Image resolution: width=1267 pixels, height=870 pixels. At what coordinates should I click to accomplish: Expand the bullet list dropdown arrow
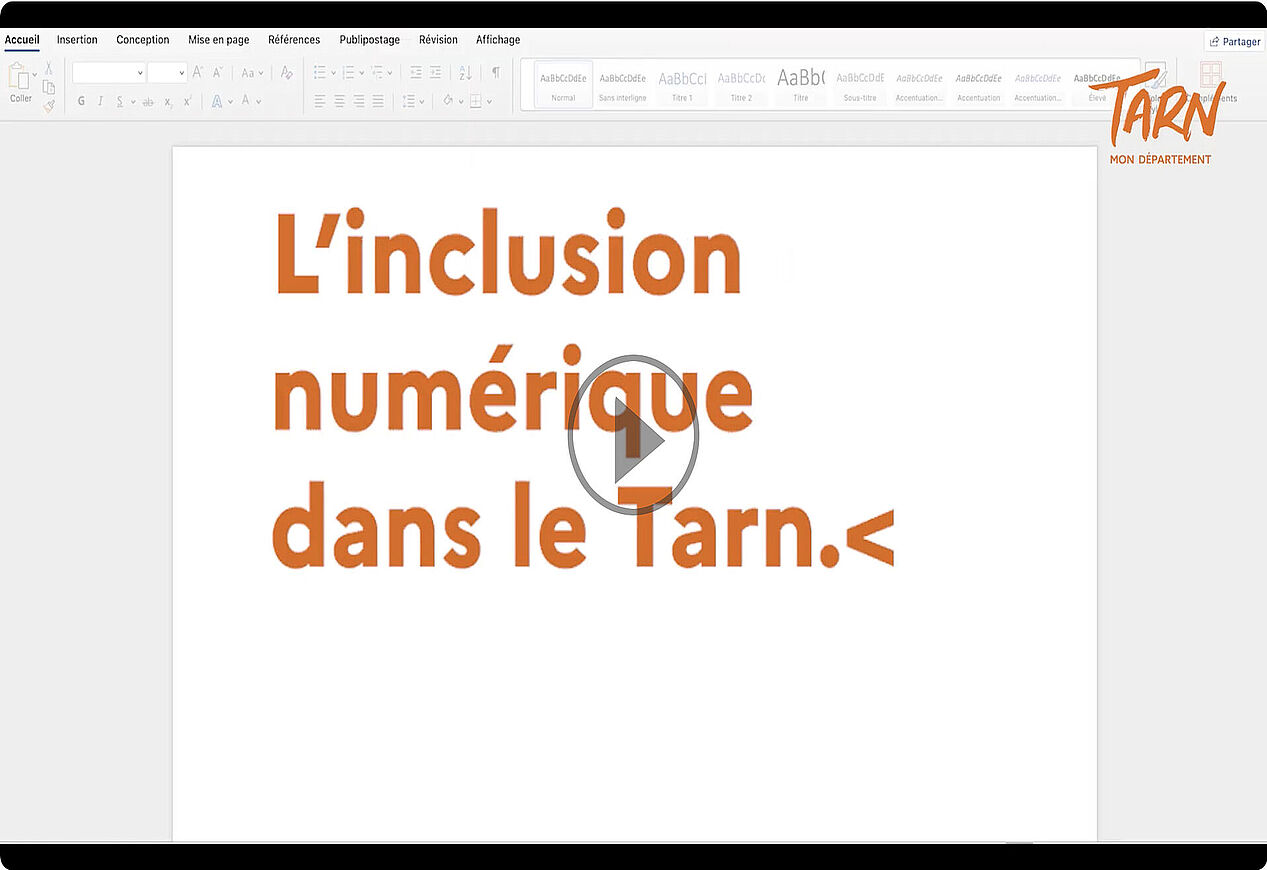[x=333, y=72]
